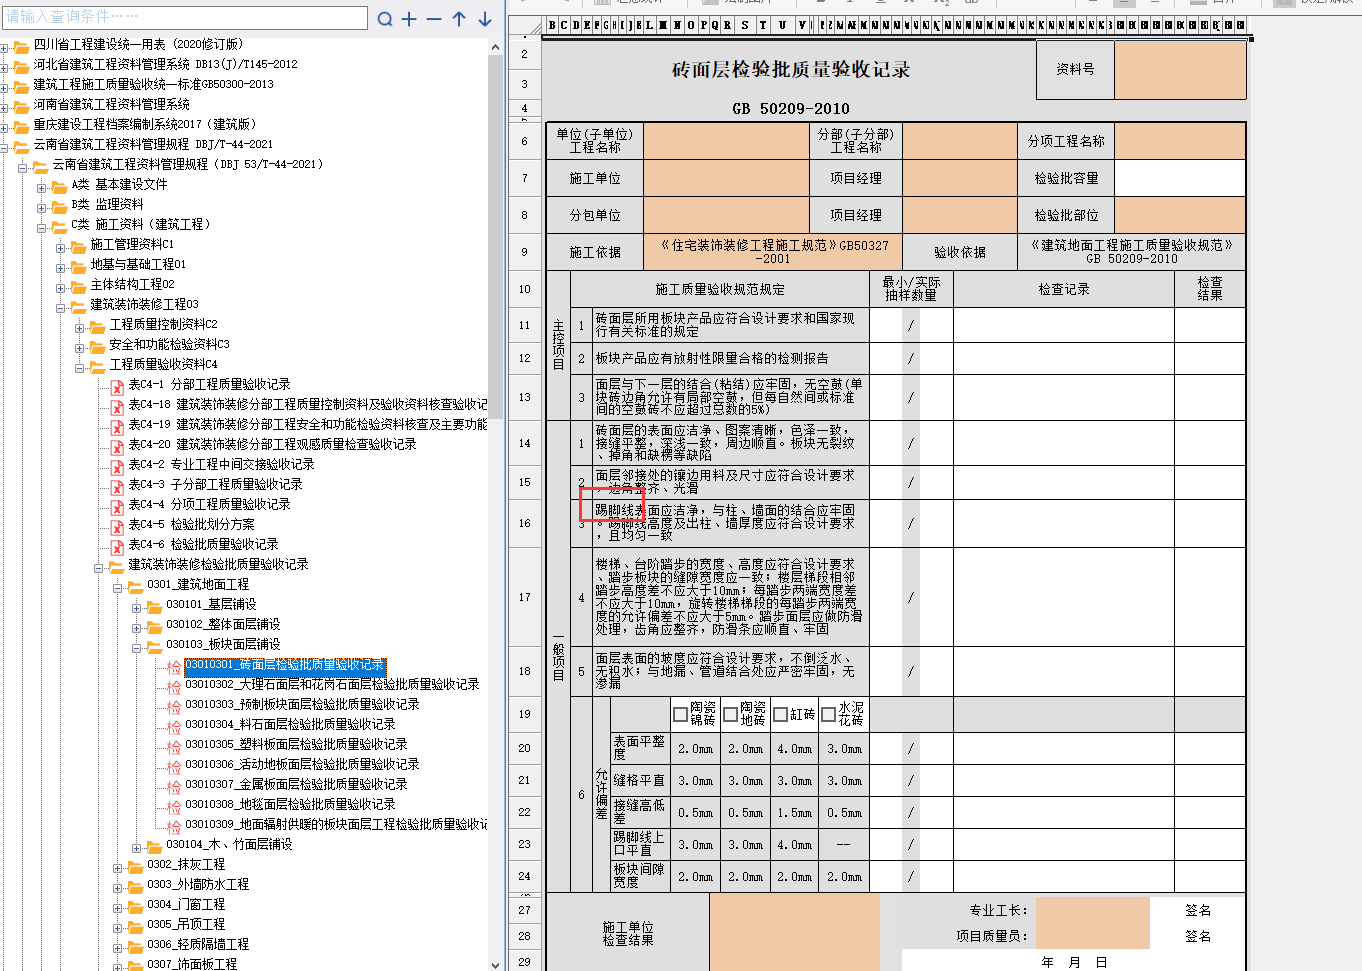Check the 陶瓷锦砖 checkbox
1362x971 pixels.
tap(681, 714)
